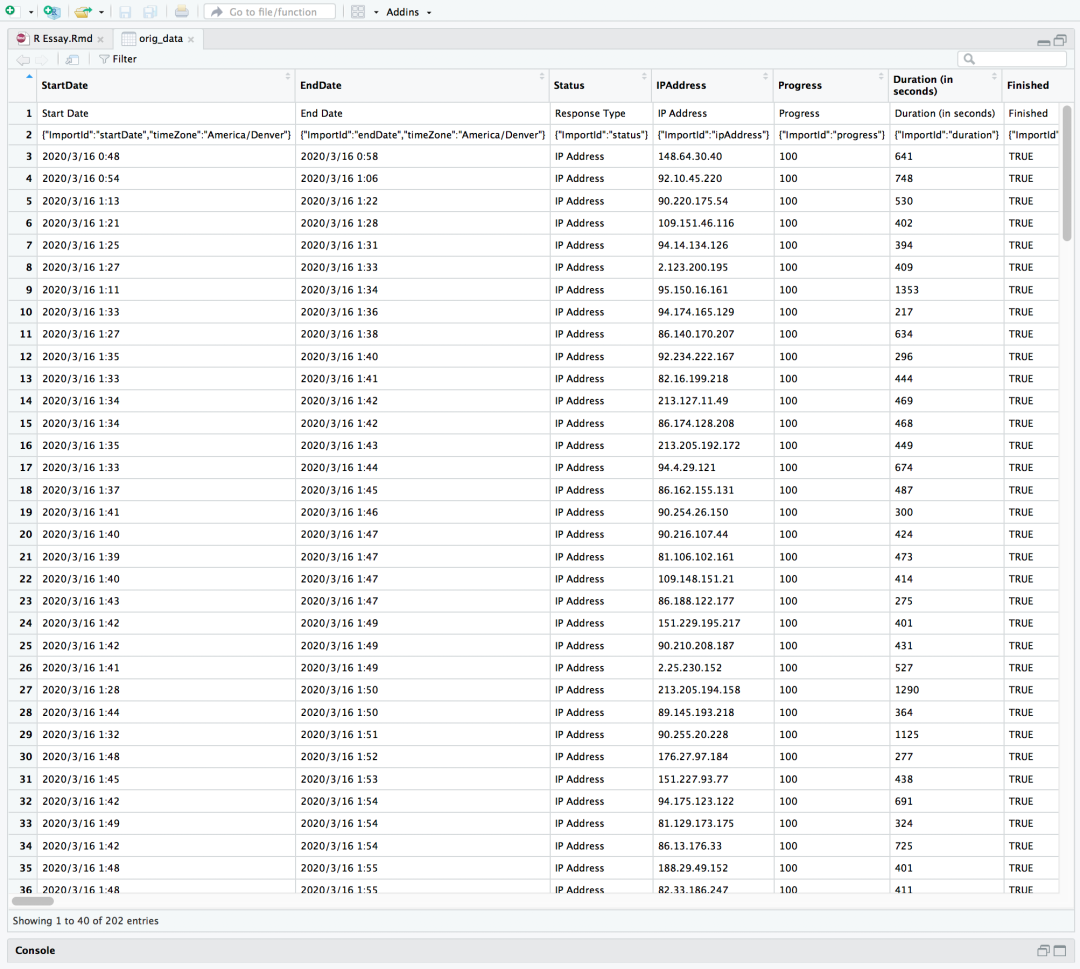Click the Save document icon

pyautogui.click(x=125, y=12)
